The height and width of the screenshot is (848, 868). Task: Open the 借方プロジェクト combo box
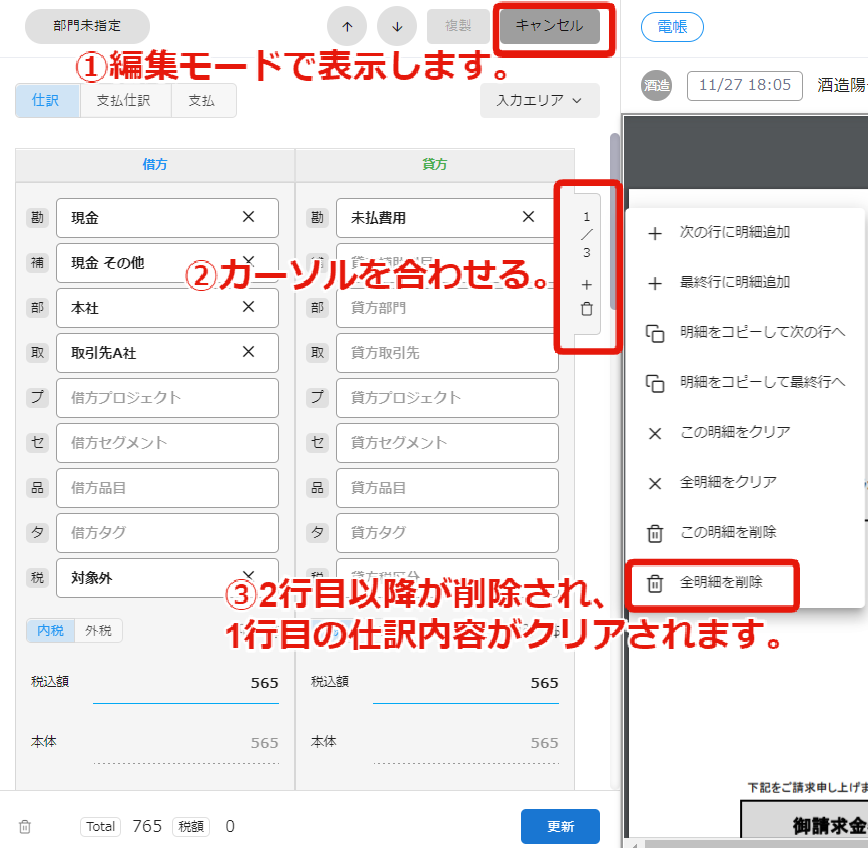[167, 397]
